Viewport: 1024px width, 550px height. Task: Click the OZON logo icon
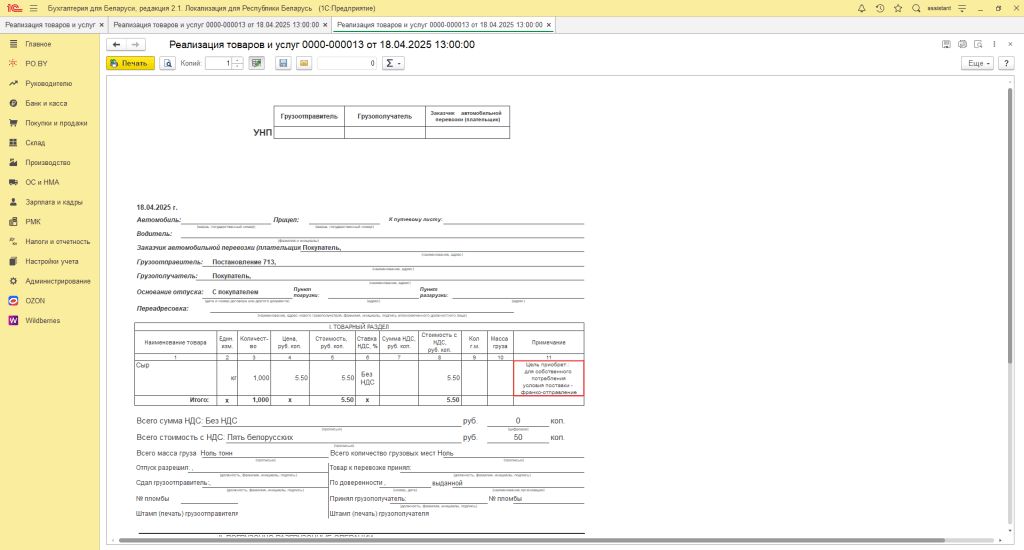13,300
